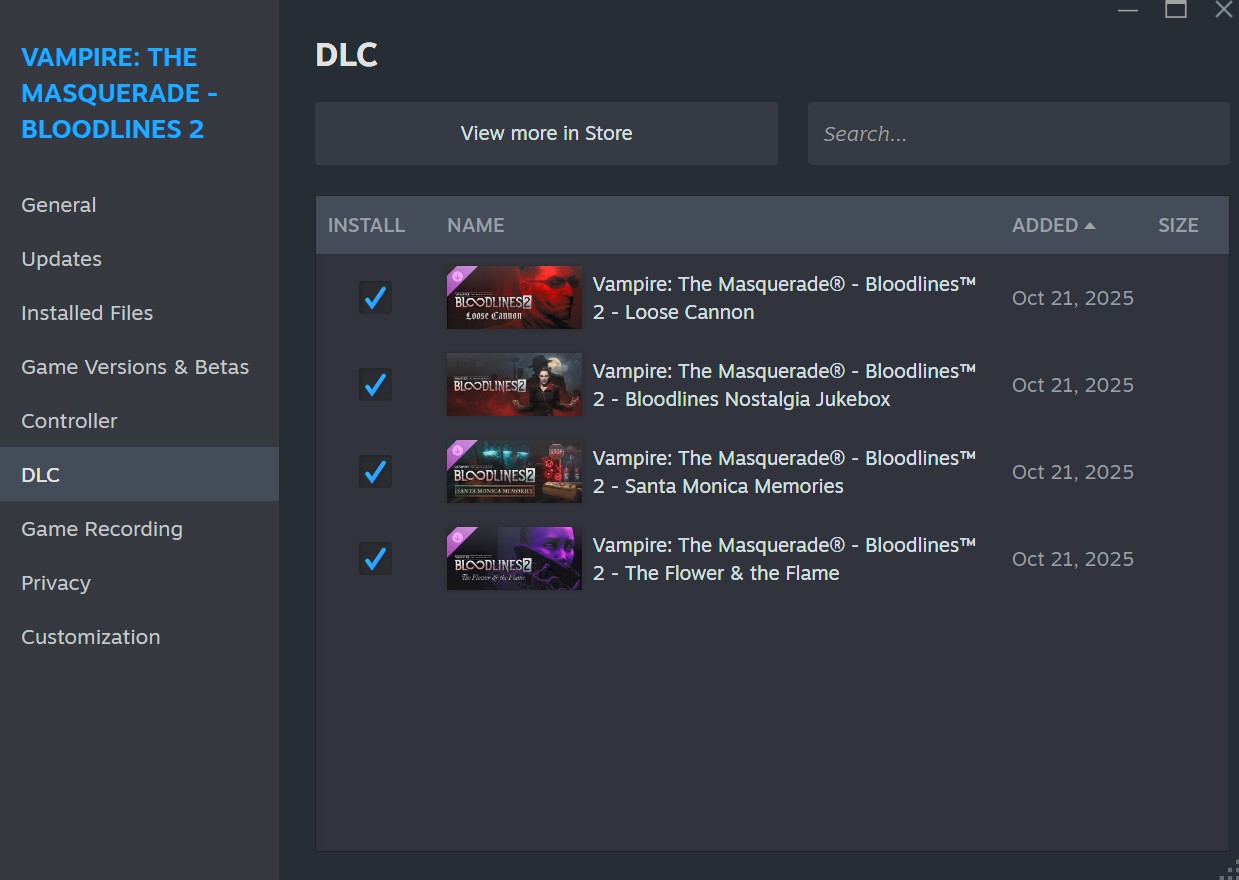Image resolution: width=1239 pixels, height=880 pixels.
Task: Click the Loose Cannon DLC name
Action: click(784, 298)
